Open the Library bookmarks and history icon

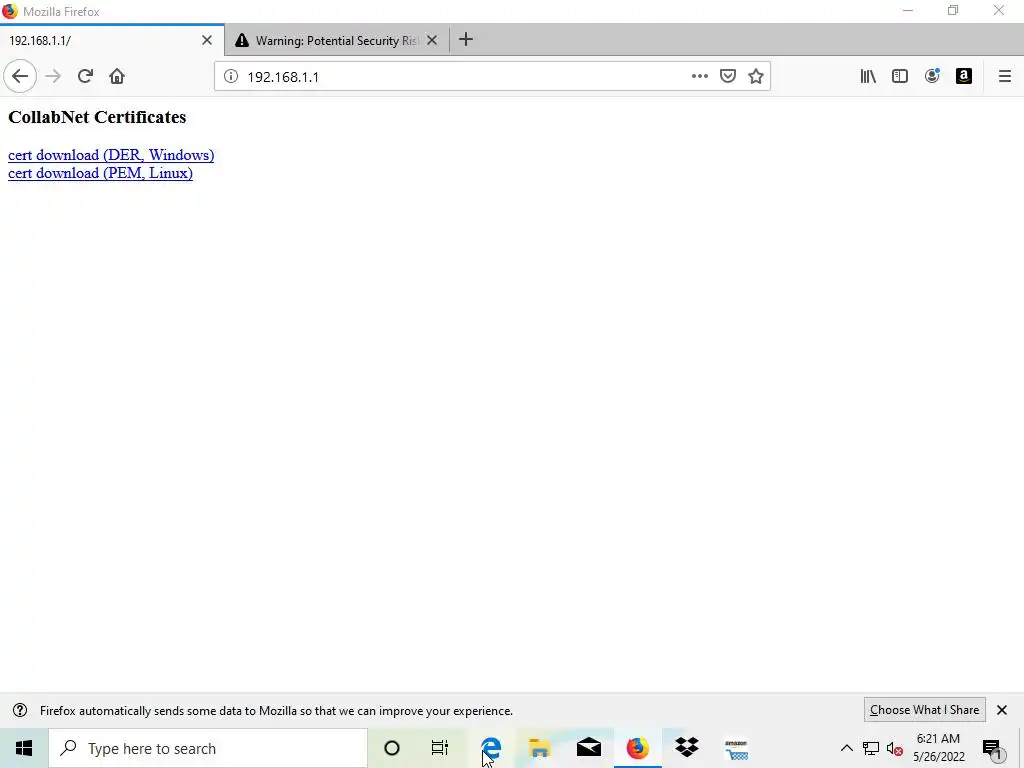(x=868, y=76)
